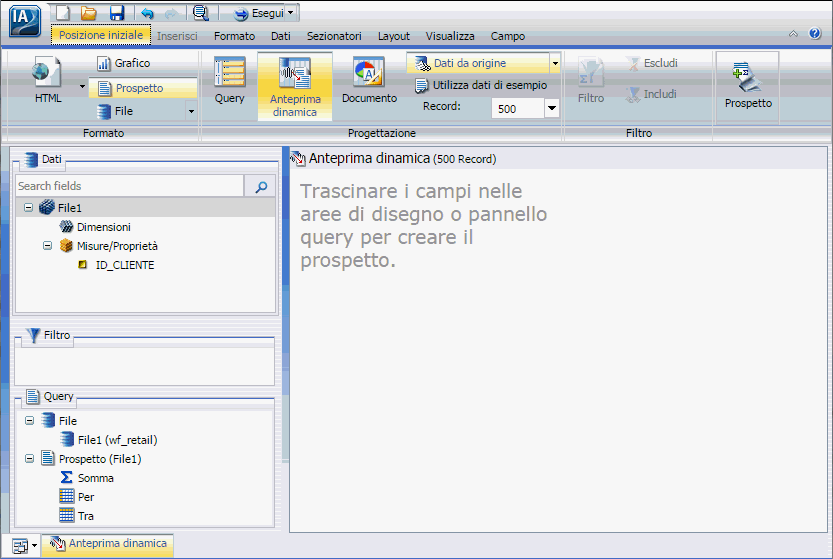Choose Grafico format option
Viewport: 833px width, 559px height.
click(124, 63)
